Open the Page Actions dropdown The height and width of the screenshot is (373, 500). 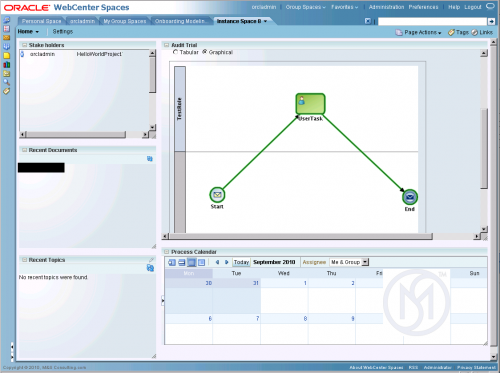point(423,32)
